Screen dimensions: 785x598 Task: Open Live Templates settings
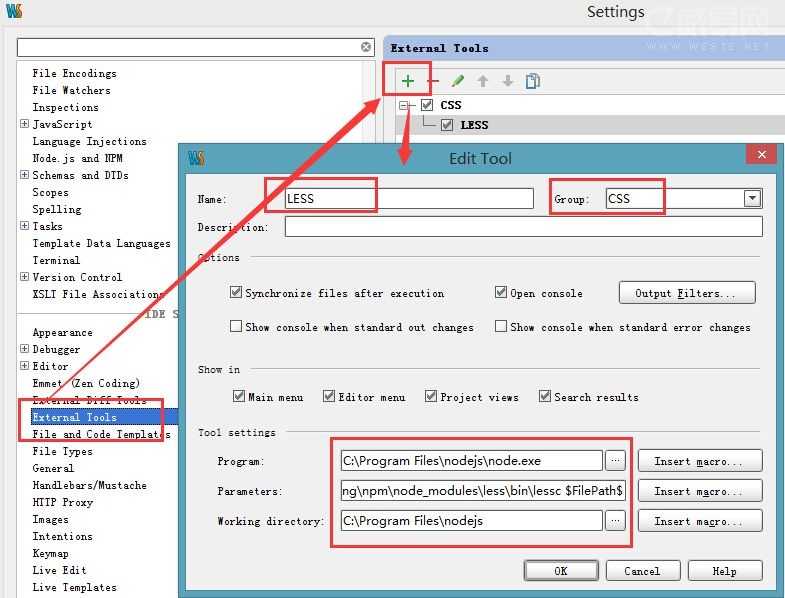pyautogui.click(x=75, y=587)
